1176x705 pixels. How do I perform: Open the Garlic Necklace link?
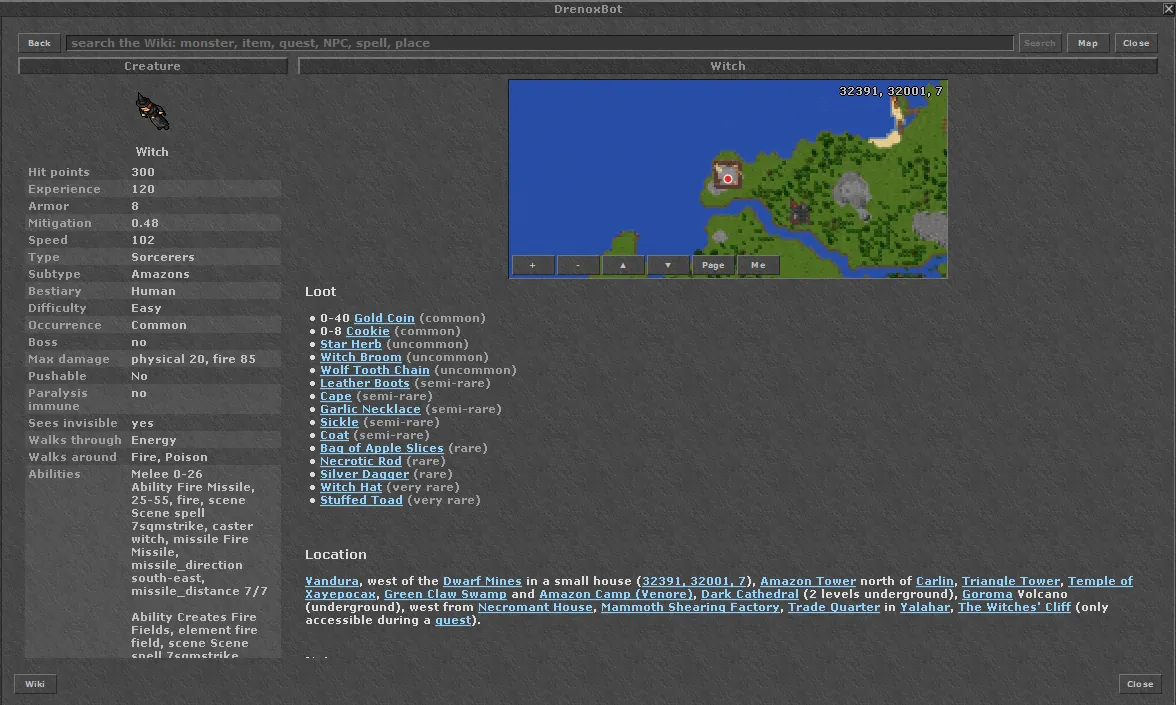(370, 409)
